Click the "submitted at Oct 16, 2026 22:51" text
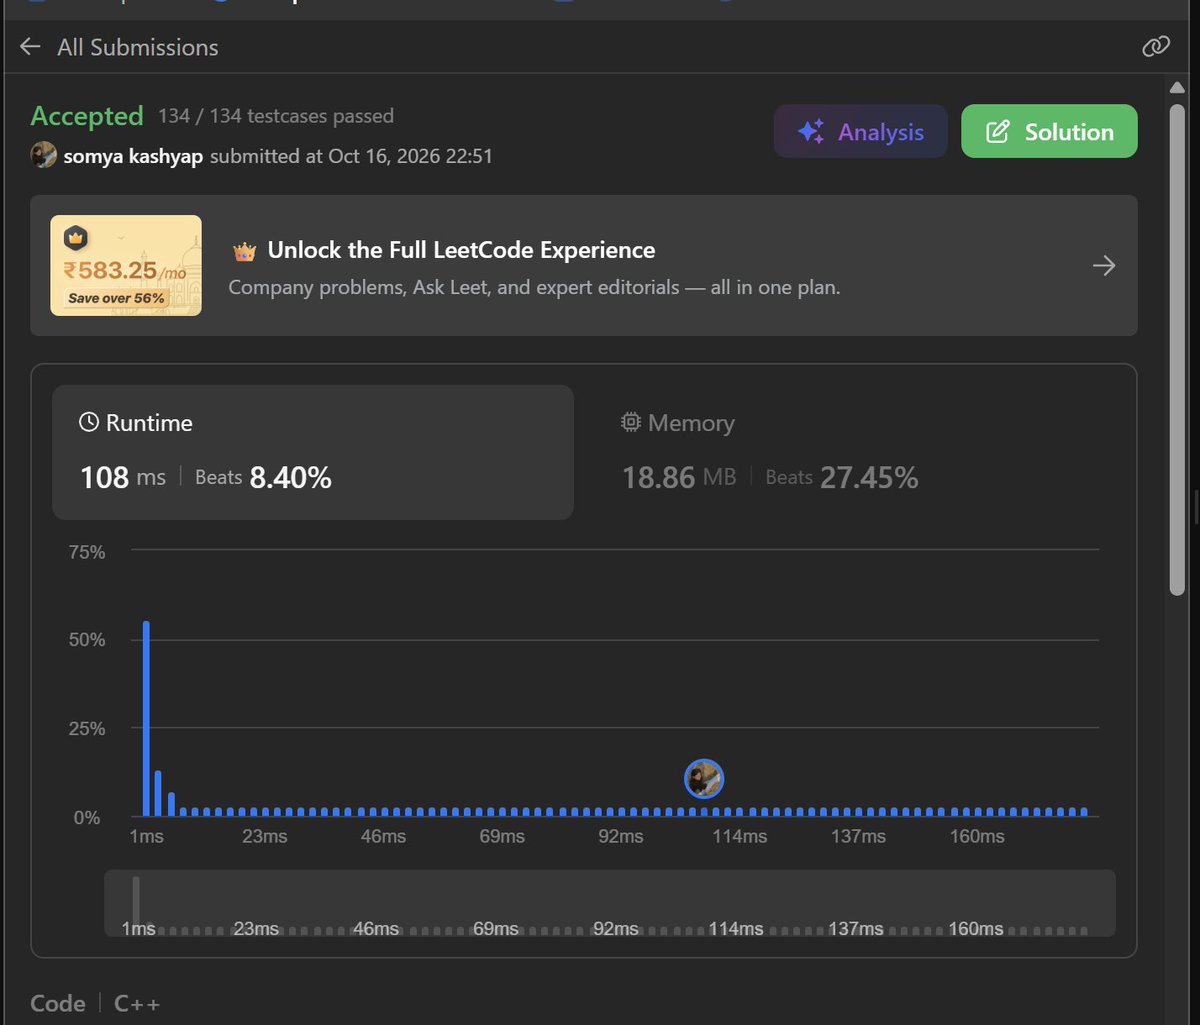Screen dimensions: 1200x1025 coord(351,156)
